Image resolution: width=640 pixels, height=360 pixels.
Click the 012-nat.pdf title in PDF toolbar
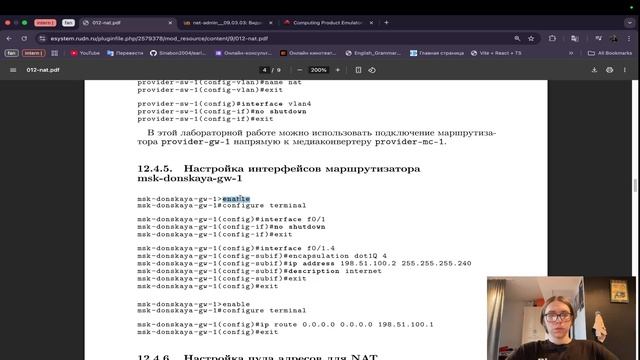43,70
